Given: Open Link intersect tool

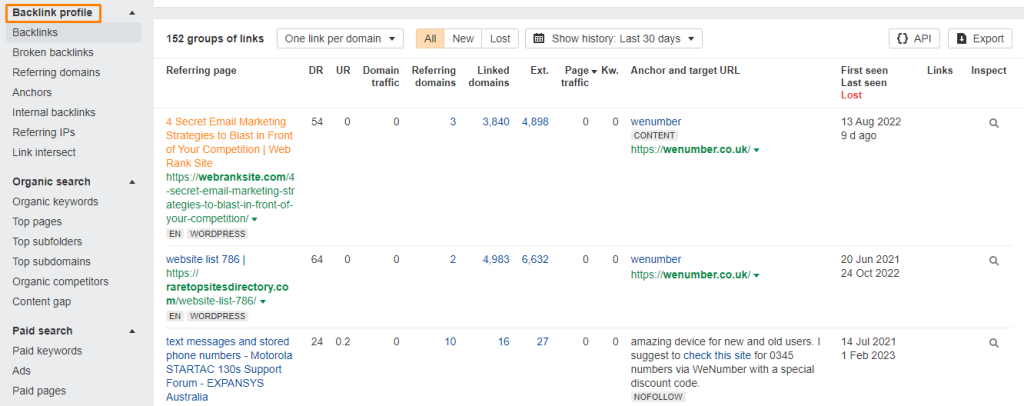Looking at the screenshot, I should pyautogui.click(x=44, y=153).
